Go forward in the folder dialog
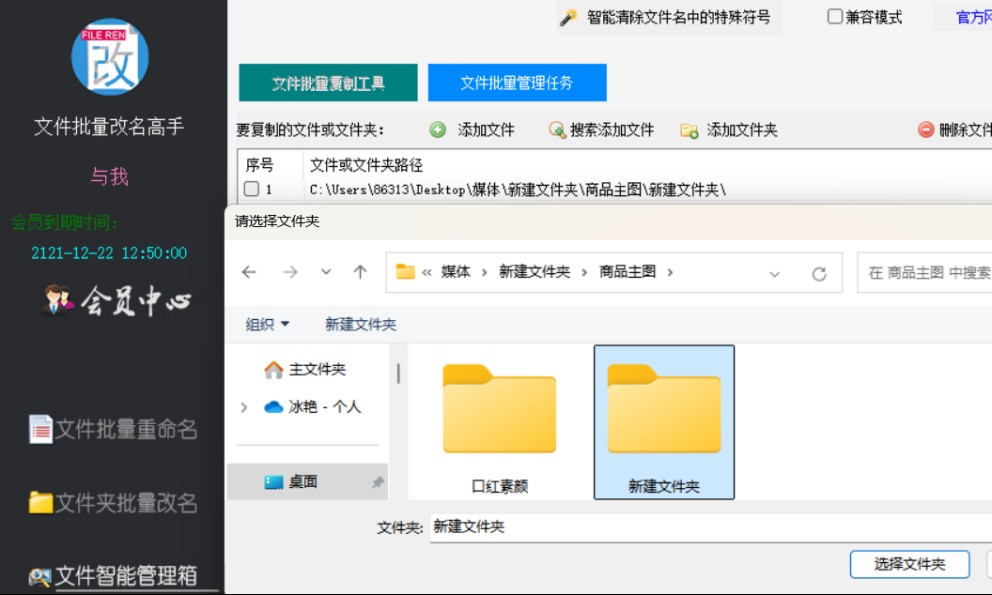 [x=290, y=272]
